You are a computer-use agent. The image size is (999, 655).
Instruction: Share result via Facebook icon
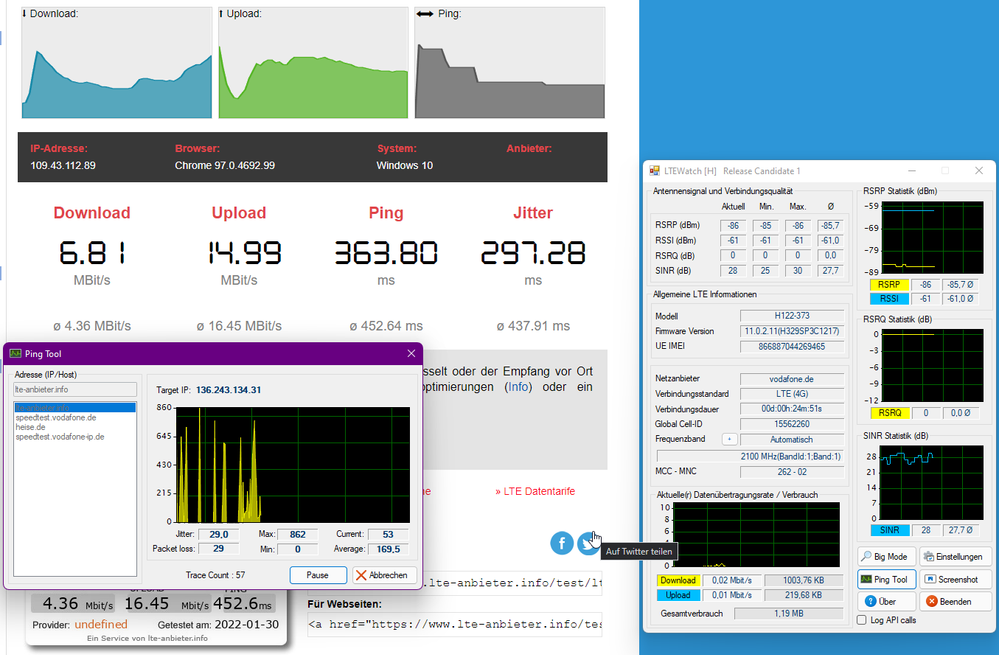(561, 543)
